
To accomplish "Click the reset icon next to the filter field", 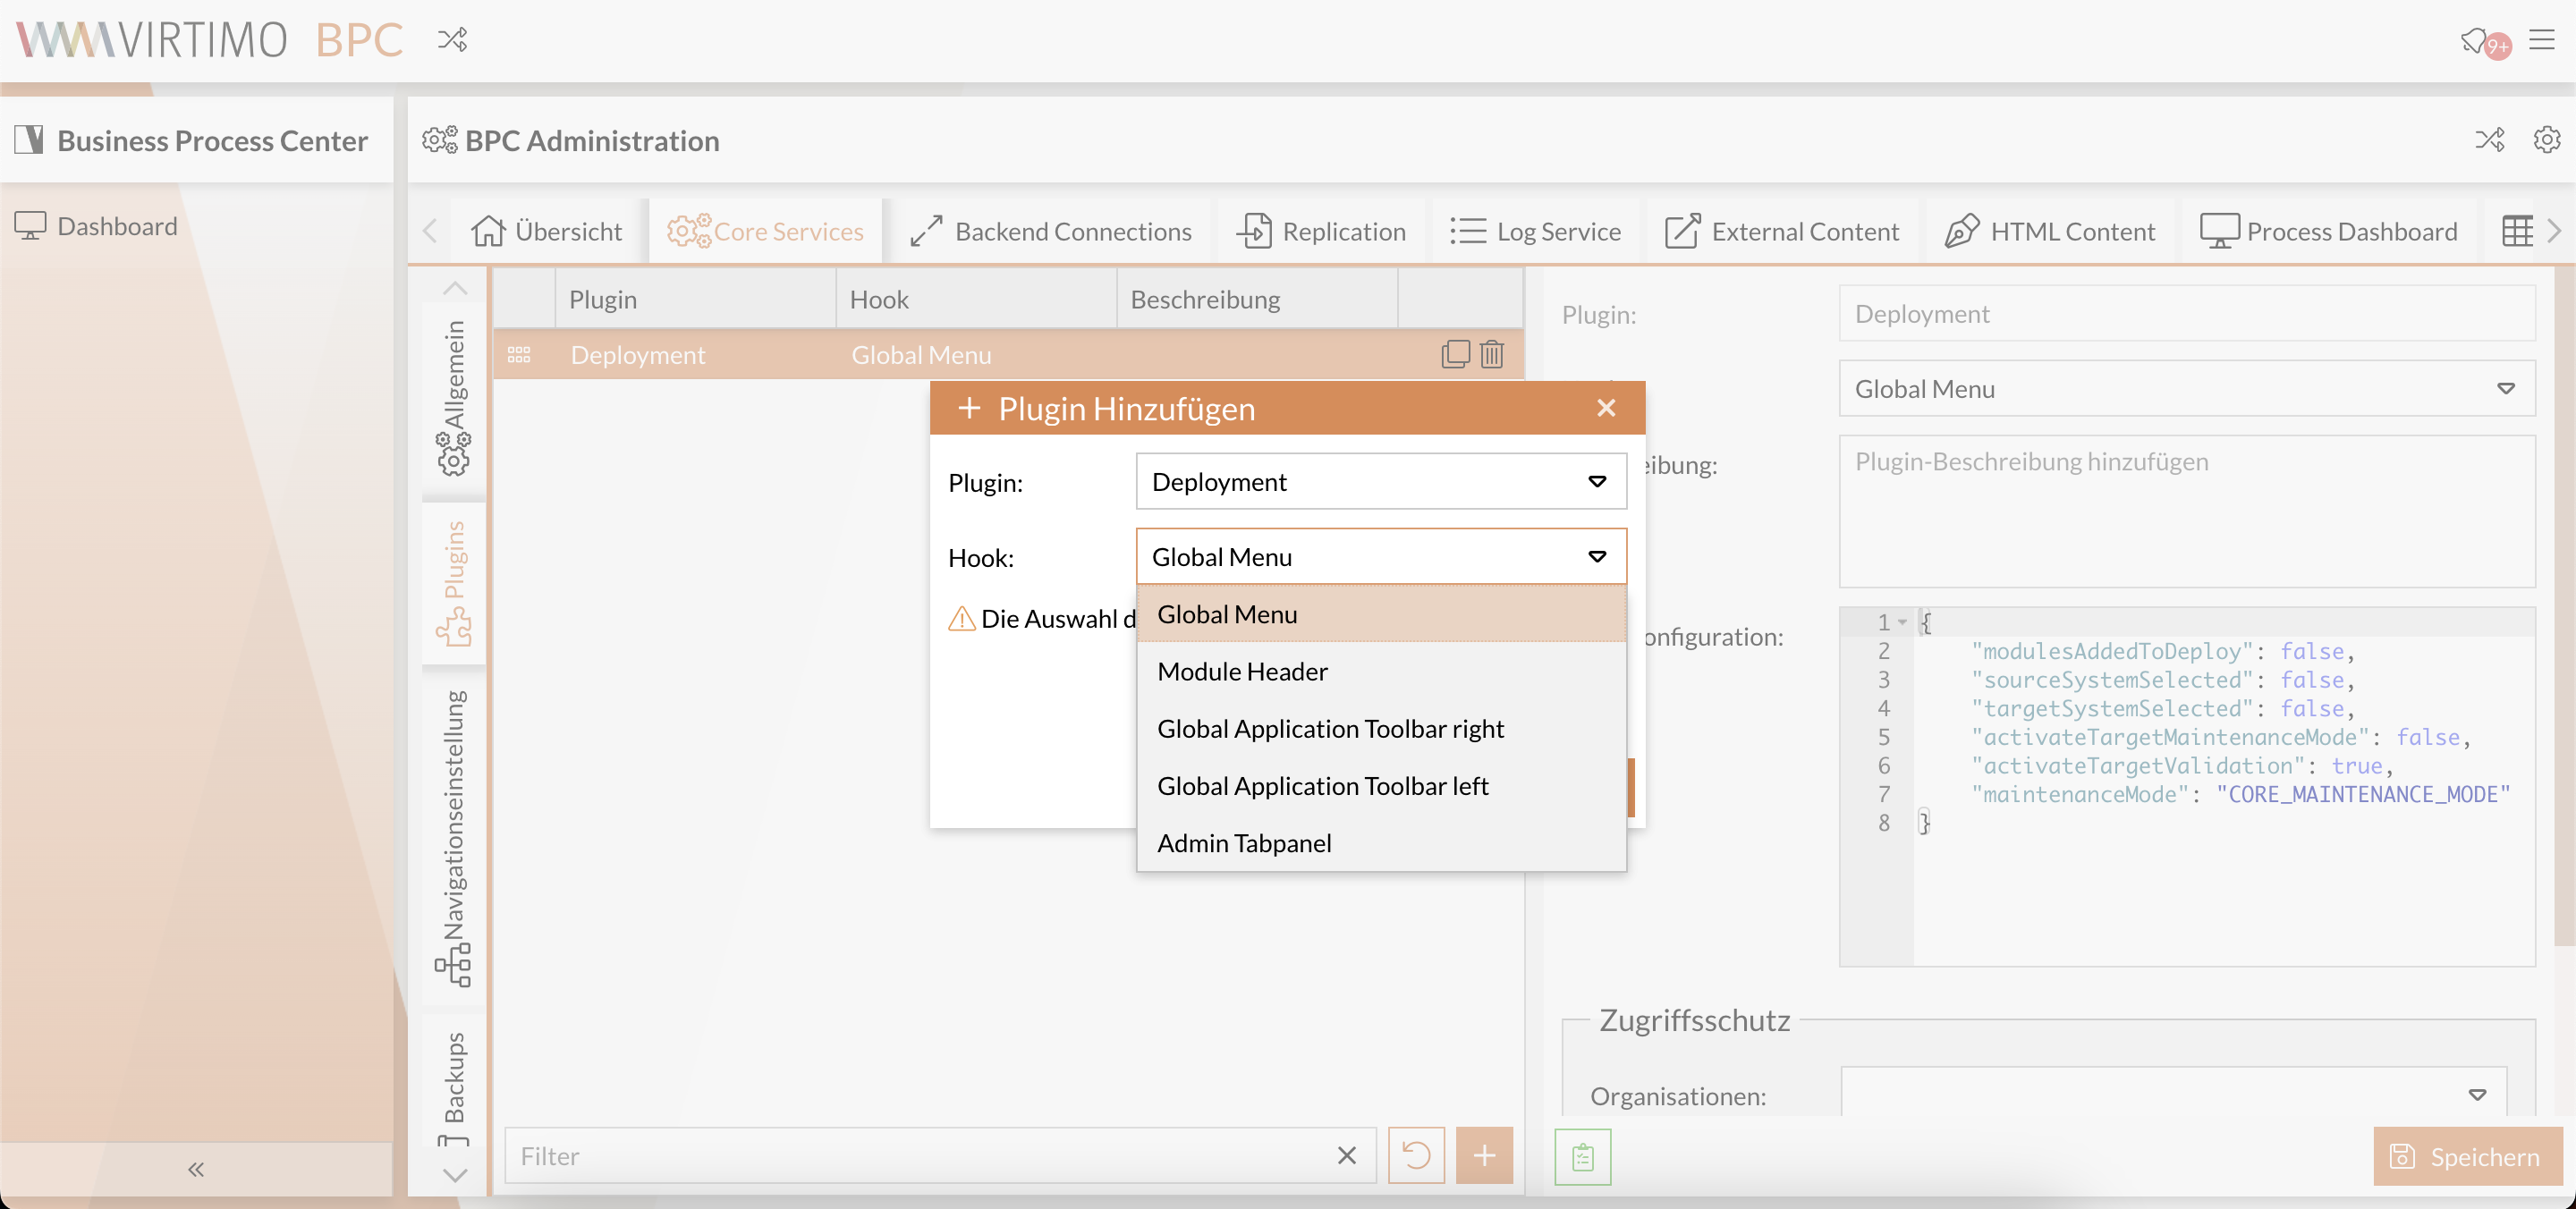I will click(x=1416, y=1156).
